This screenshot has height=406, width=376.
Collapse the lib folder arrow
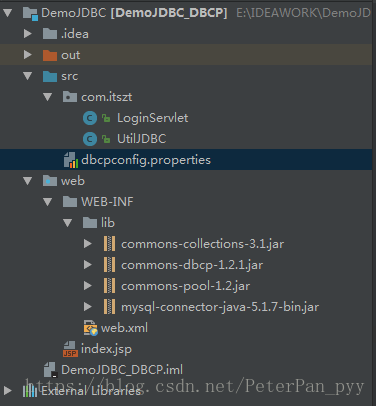[68, 223]
